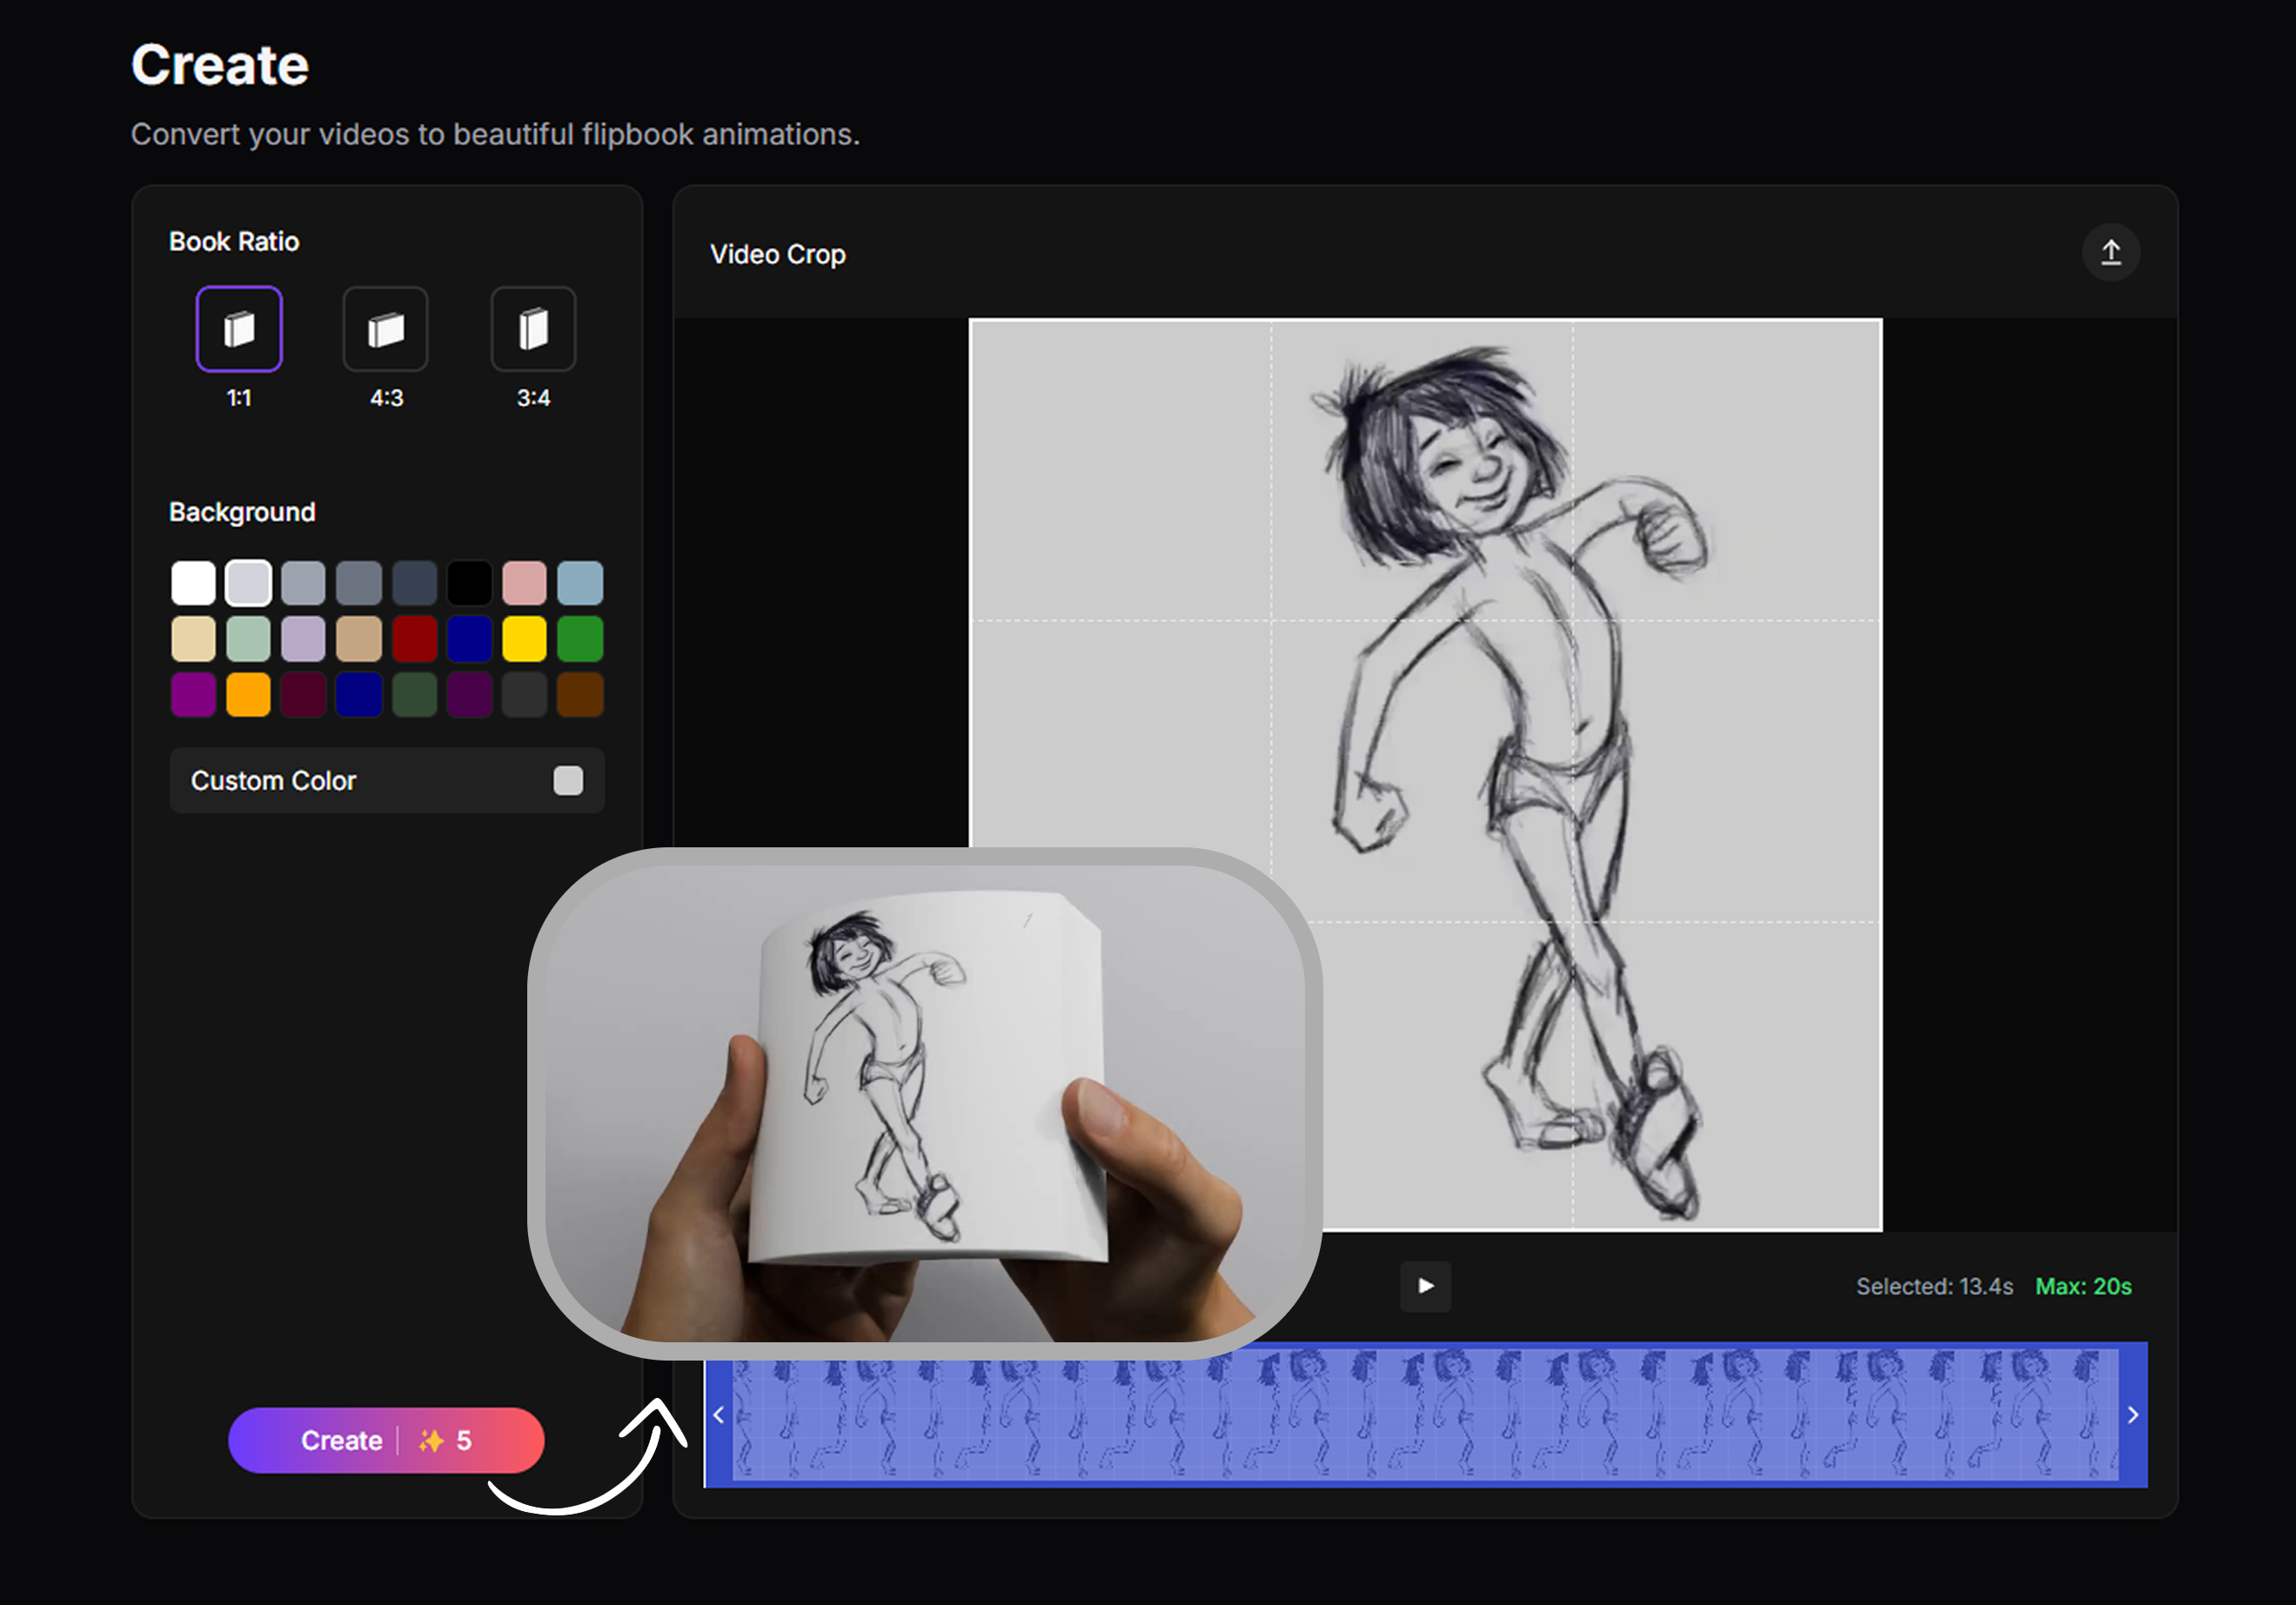This screenshot has width=2296, height=1605.
Task: Choose the 4:3 book ratio icon
Action: coord(386,329)
